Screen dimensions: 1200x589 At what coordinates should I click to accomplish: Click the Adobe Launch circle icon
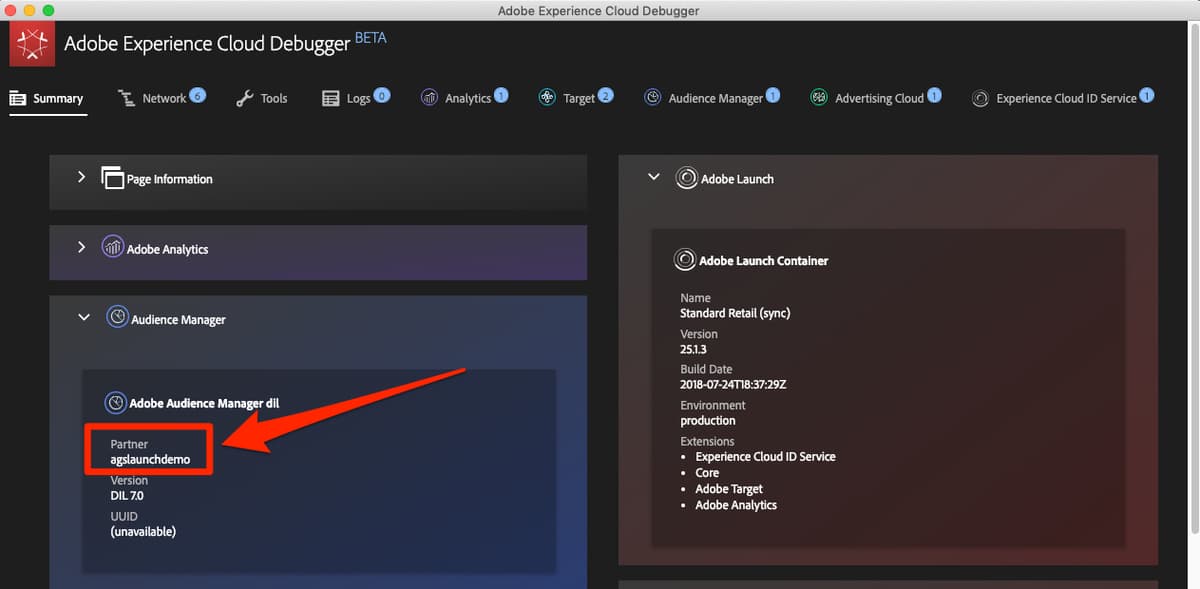pos(687,178)
